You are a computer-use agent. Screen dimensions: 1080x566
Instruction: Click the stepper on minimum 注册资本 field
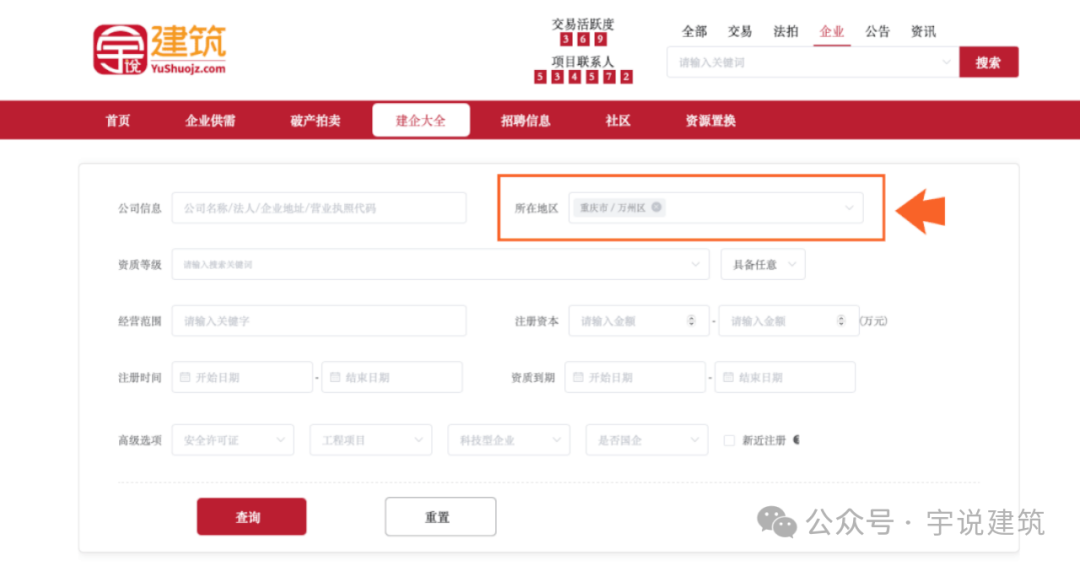click(691, 321)
